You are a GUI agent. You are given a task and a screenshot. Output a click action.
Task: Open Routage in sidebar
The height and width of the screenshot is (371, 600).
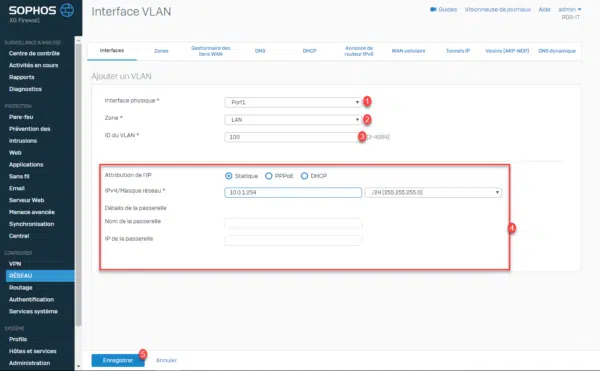tap(21, 287)
